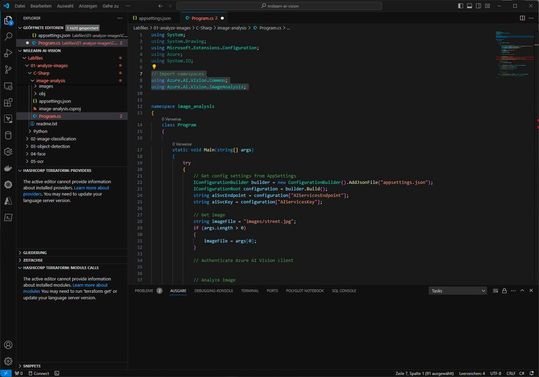Open the Remote Explorer view
This screenshot has height=377, width=539.
[8, 86]
